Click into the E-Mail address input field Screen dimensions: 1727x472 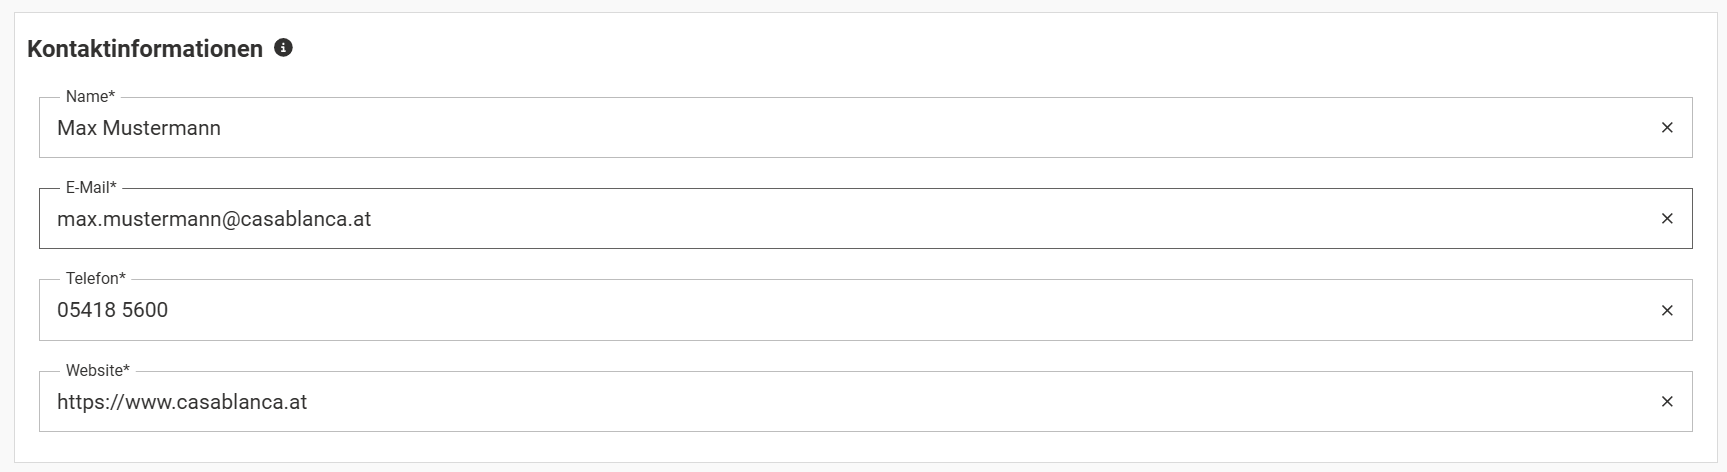pyautogui.click(x=800, y=219)
